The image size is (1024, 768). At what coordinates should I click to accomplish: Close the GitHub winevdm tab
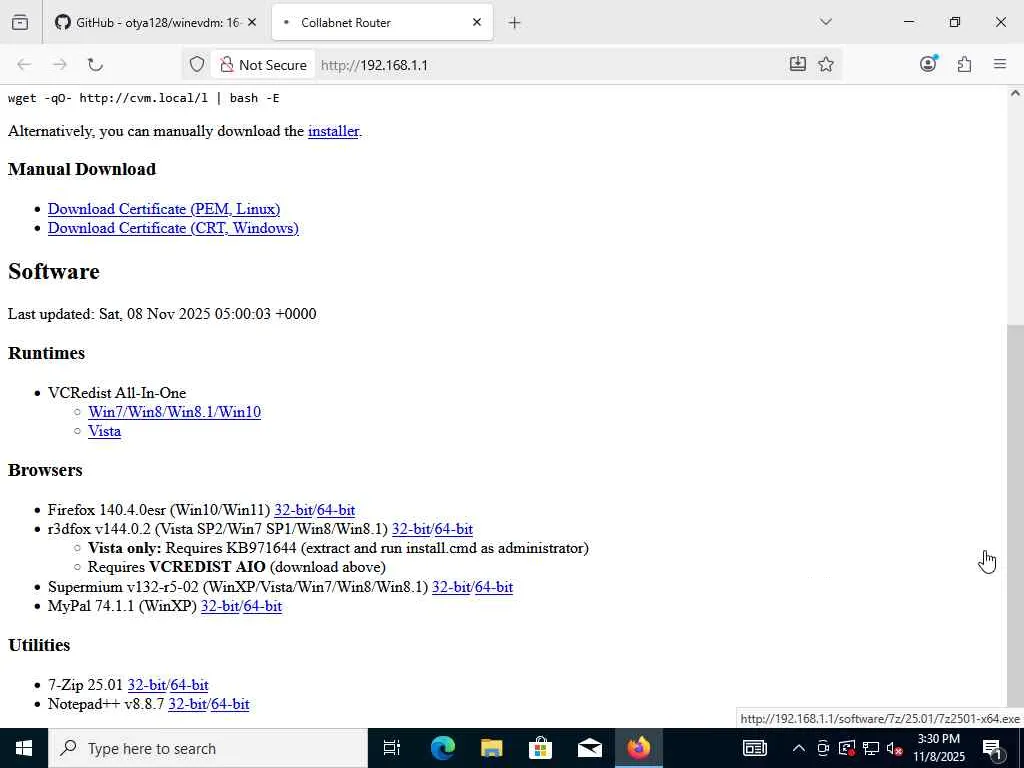click(x=252, y=23)
